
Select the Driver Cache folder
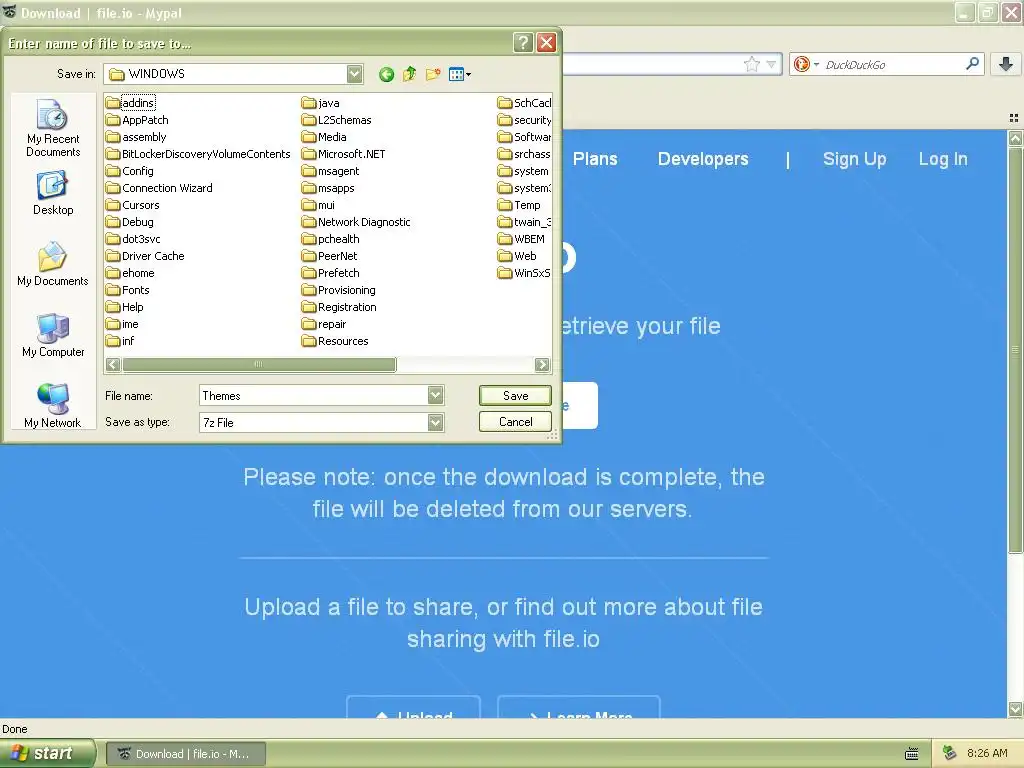click(145, 255)
